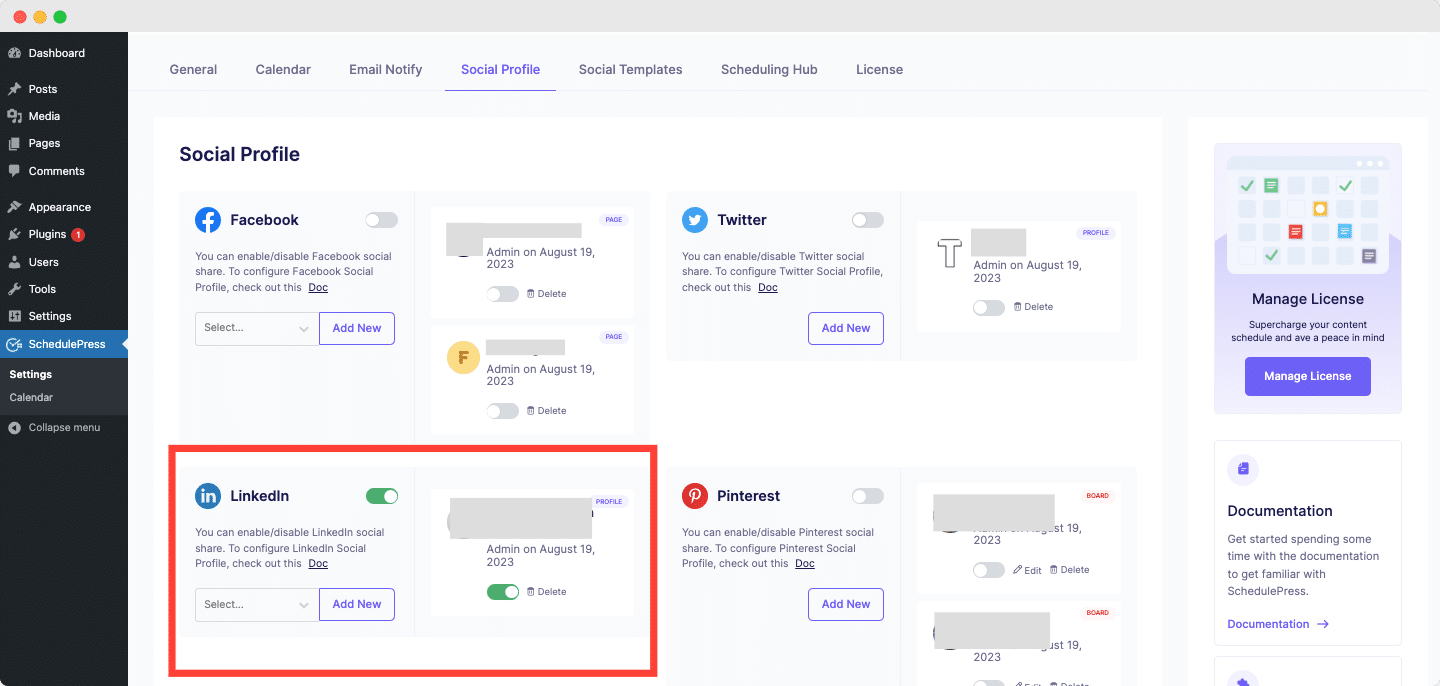Click the Facebook logo icon

[x=208, y=220]
